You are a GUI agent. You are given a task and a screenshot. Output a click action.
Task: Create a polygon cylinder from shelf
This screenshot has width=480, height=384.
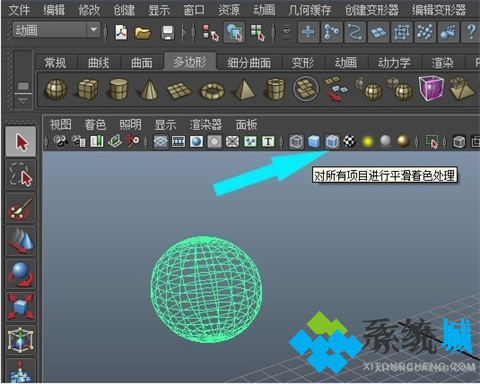119,89
